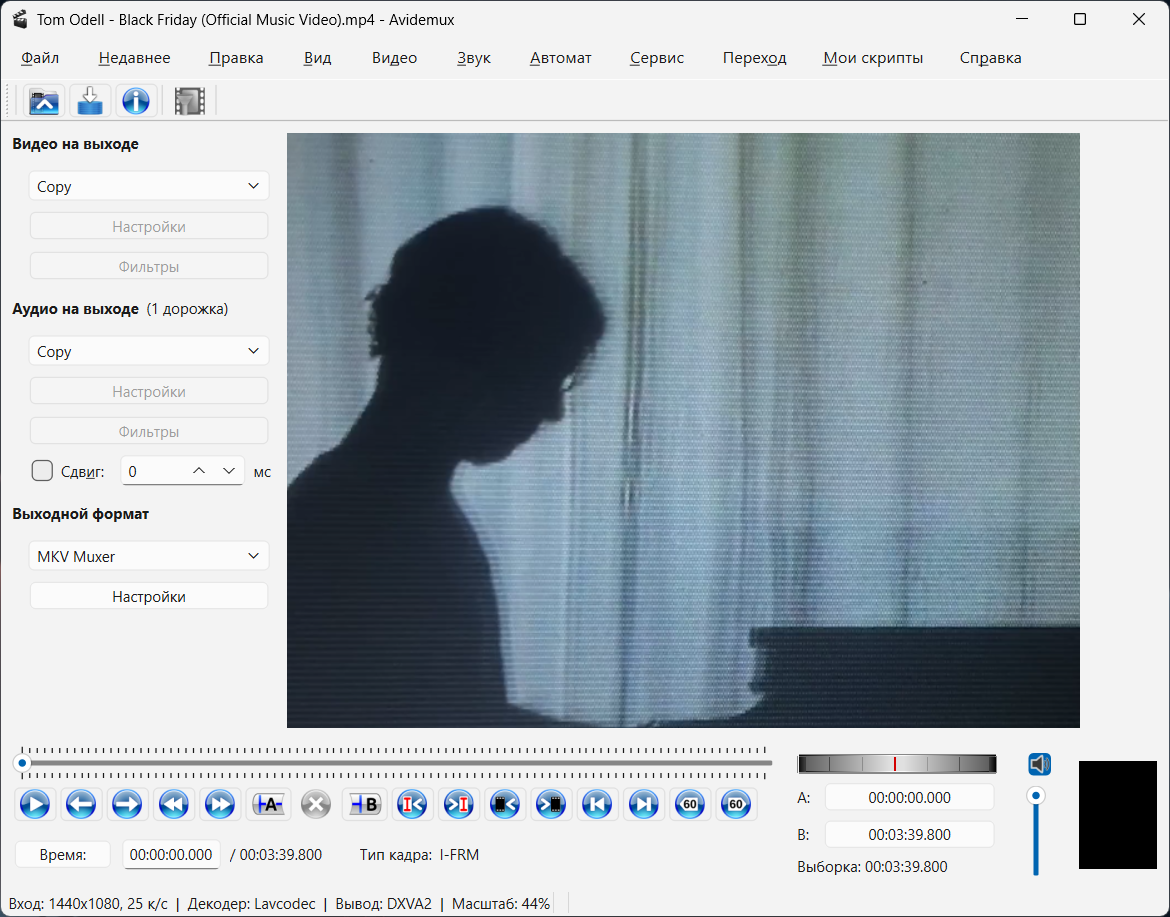Set end marker B

tap(364, 804)
